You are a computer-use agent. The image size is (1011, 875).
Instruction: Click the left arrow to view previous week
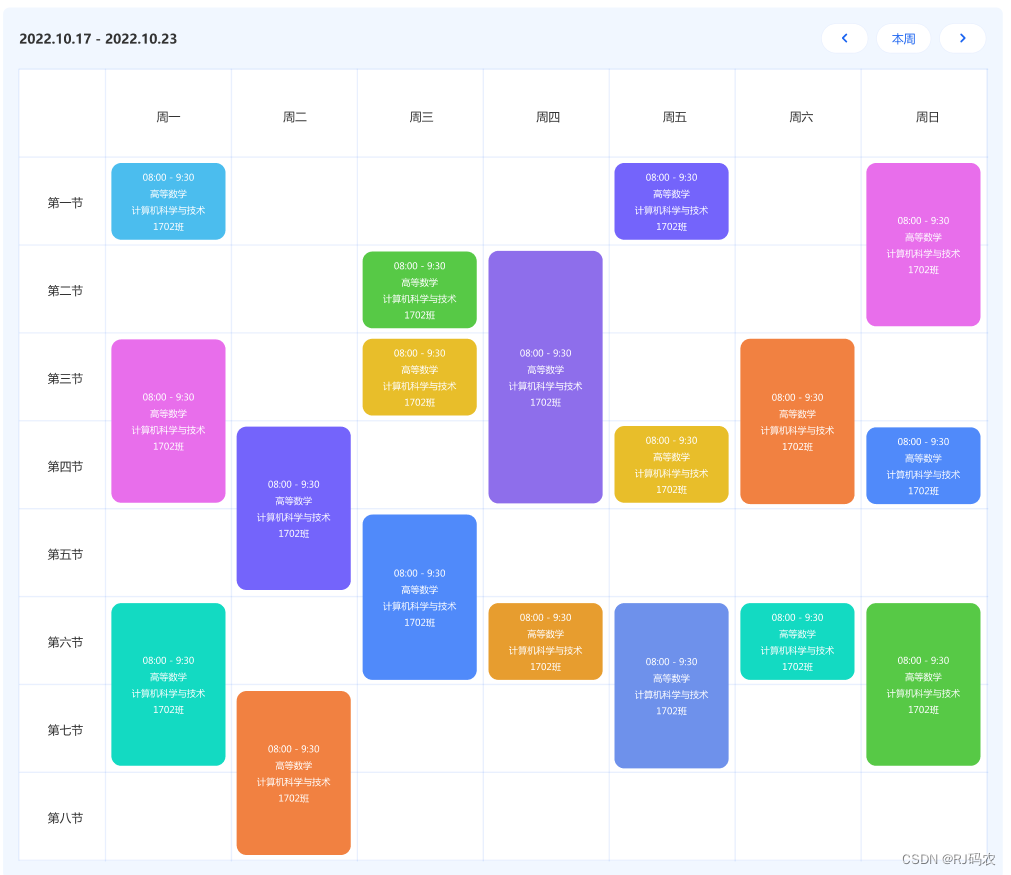pyautogui.click(x=844, y=38)
